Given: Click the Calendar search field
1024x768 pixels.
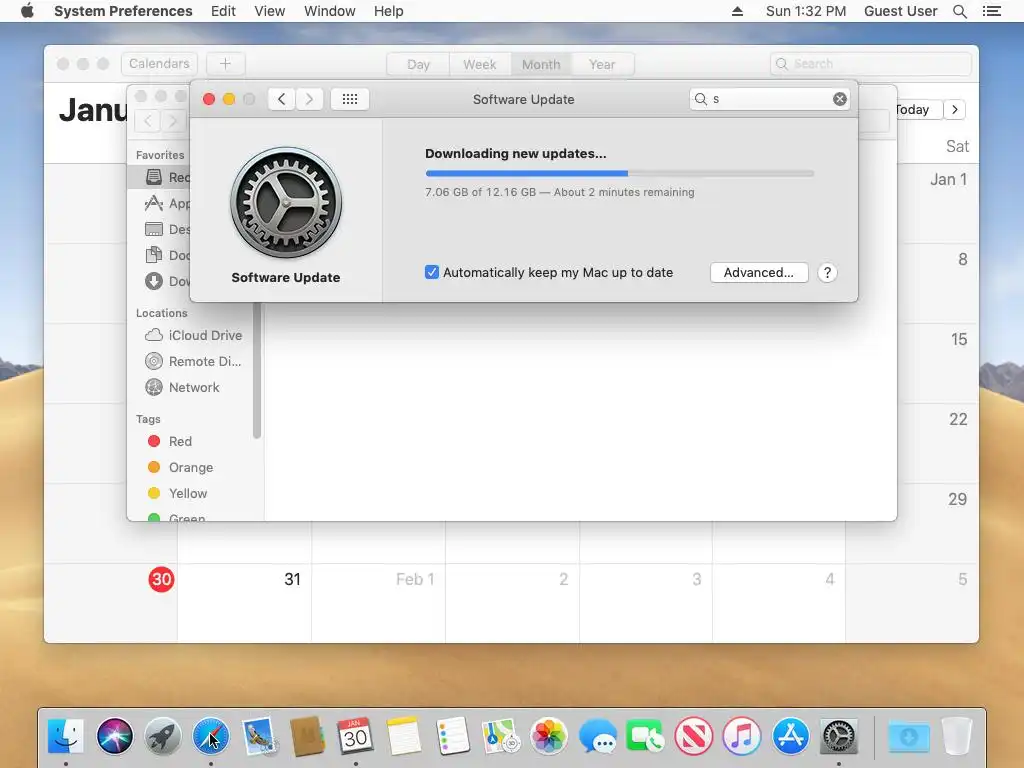Looking at the screenshot, I should click(871, 63).
